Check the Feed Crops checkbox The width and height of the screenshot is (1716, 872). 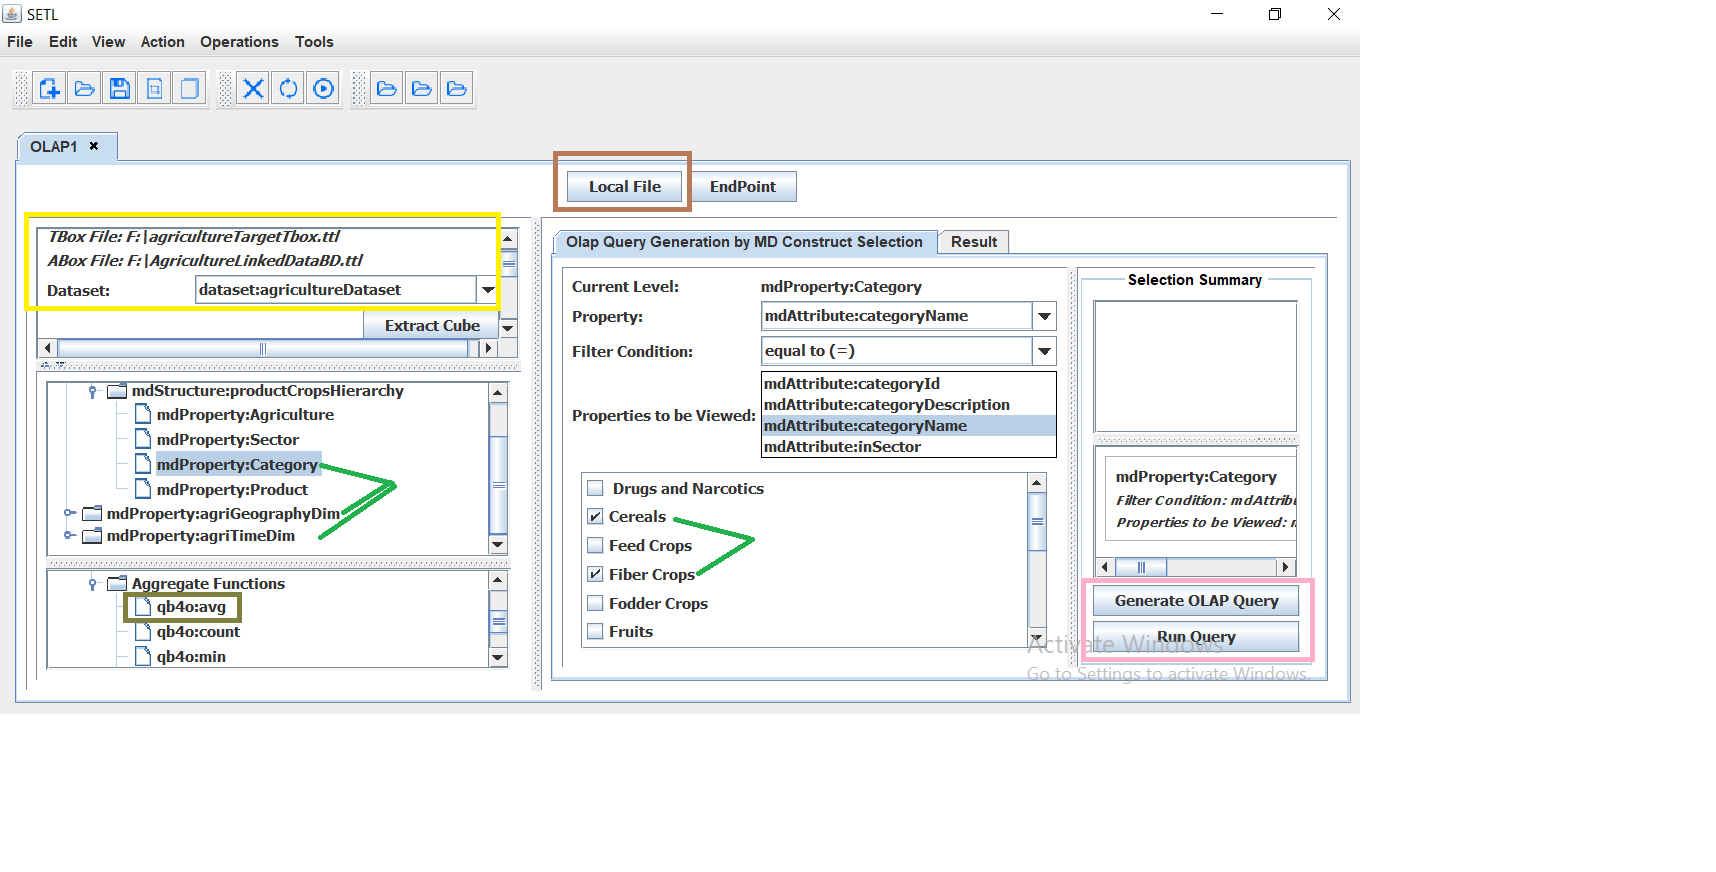tap(595, 545)
